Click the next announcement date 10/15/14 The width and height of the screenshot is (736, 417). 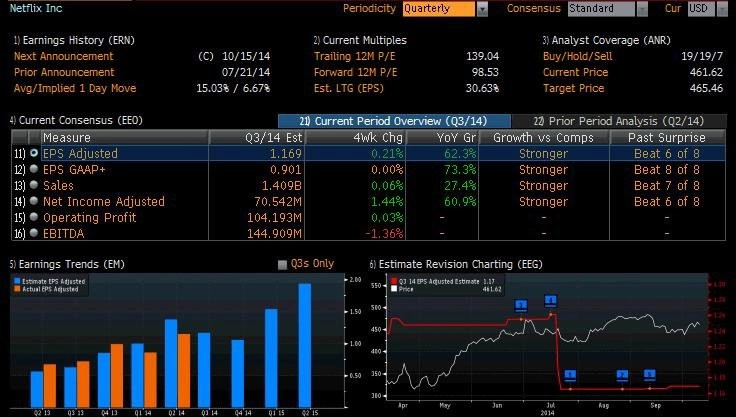pyautogui.click(x=246, y=56)
